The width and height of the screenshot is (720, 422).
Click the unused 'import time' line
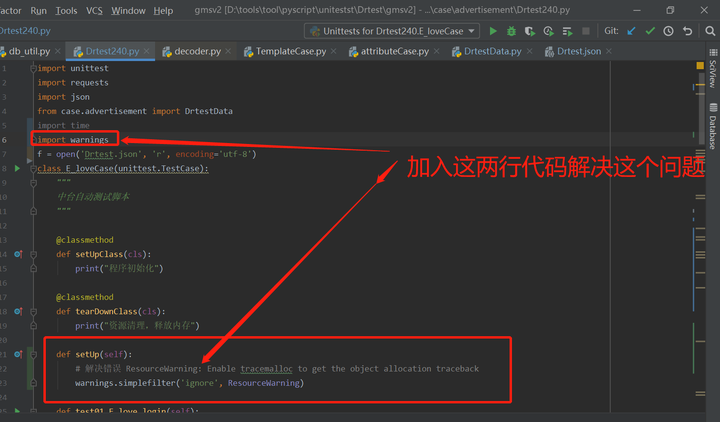point(63,125)
